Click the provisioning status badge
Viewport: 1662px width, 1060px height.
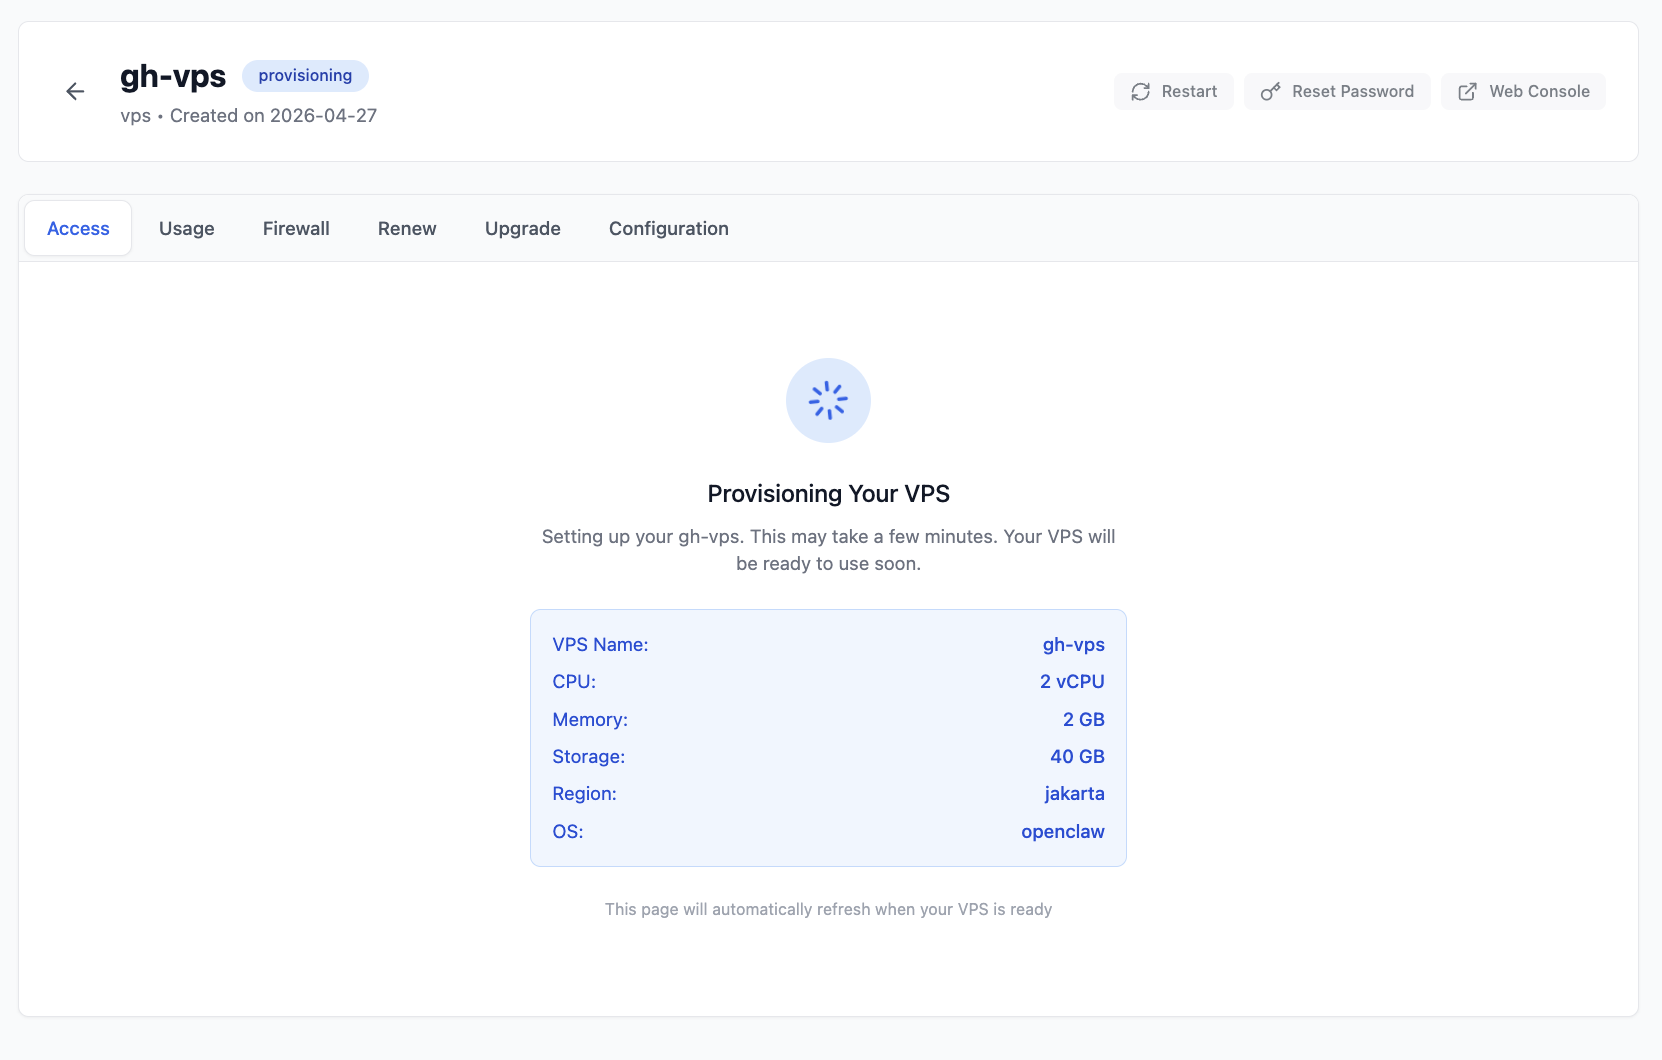pos(304,75)
